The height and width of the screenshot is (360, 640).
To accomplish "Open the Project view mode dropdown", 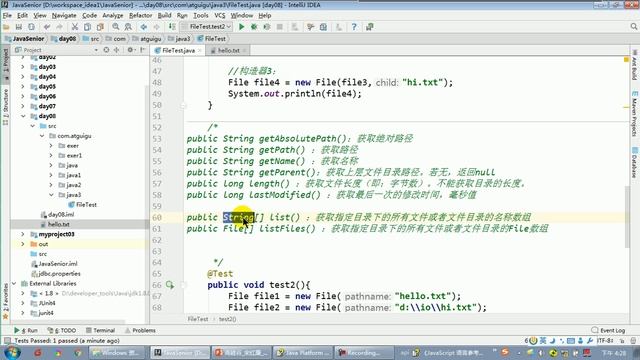I will coord(96,50).
